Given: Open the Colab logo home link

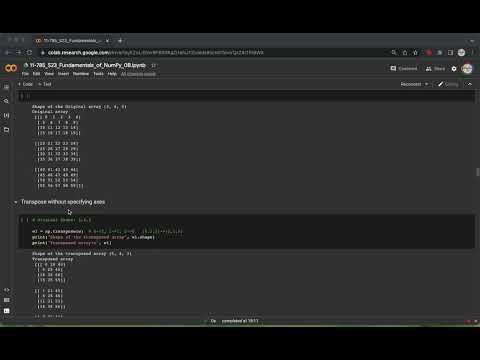Looking at the screenshot, I should (x=11, y=68).
